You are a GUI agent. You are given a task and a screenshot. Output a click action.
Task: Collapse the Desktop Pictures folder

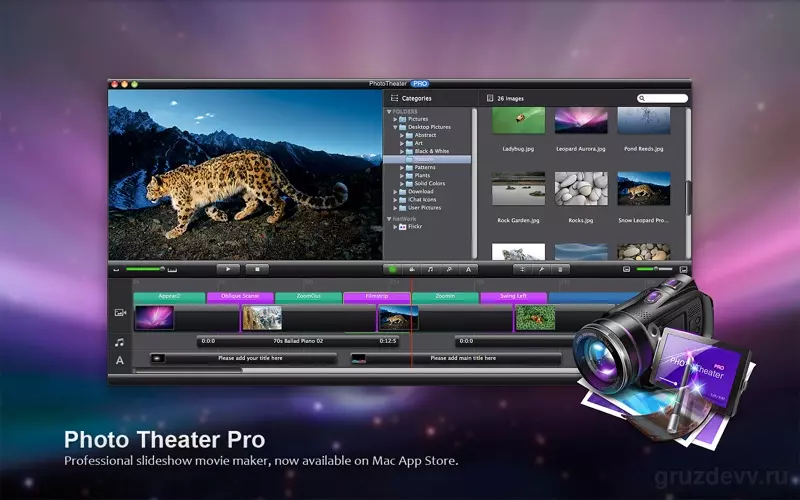point(395,127)
